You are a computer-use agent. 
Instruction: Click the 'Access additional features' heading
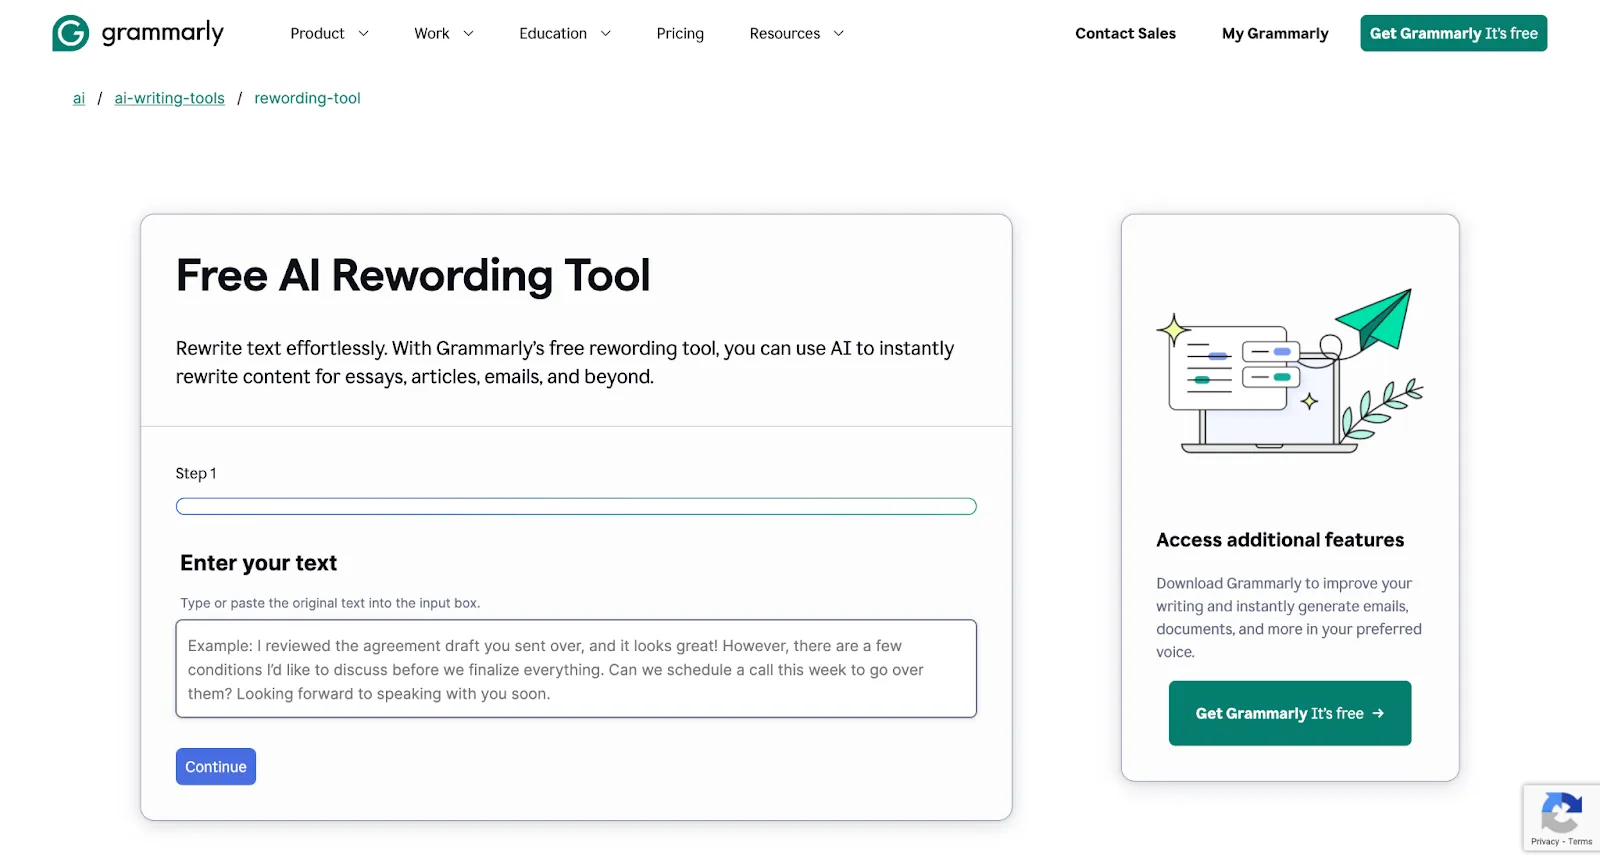(1280, 540)
